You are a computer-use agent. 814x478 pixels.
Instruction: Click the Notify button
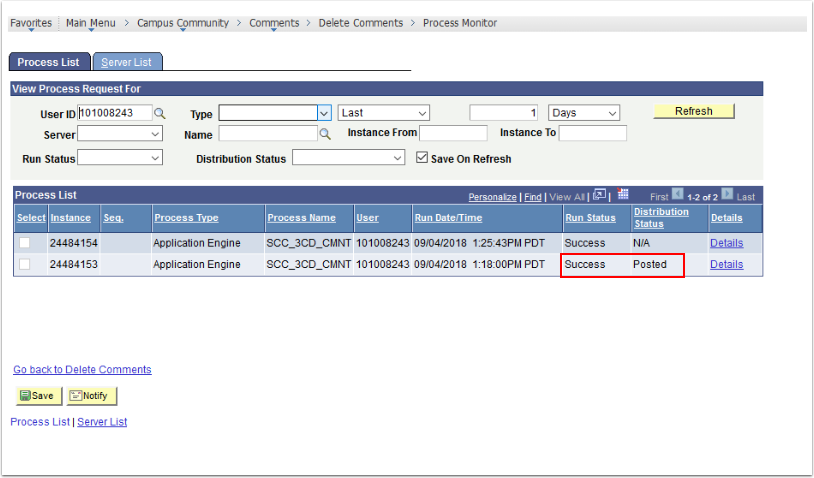[x=91, y=396]
